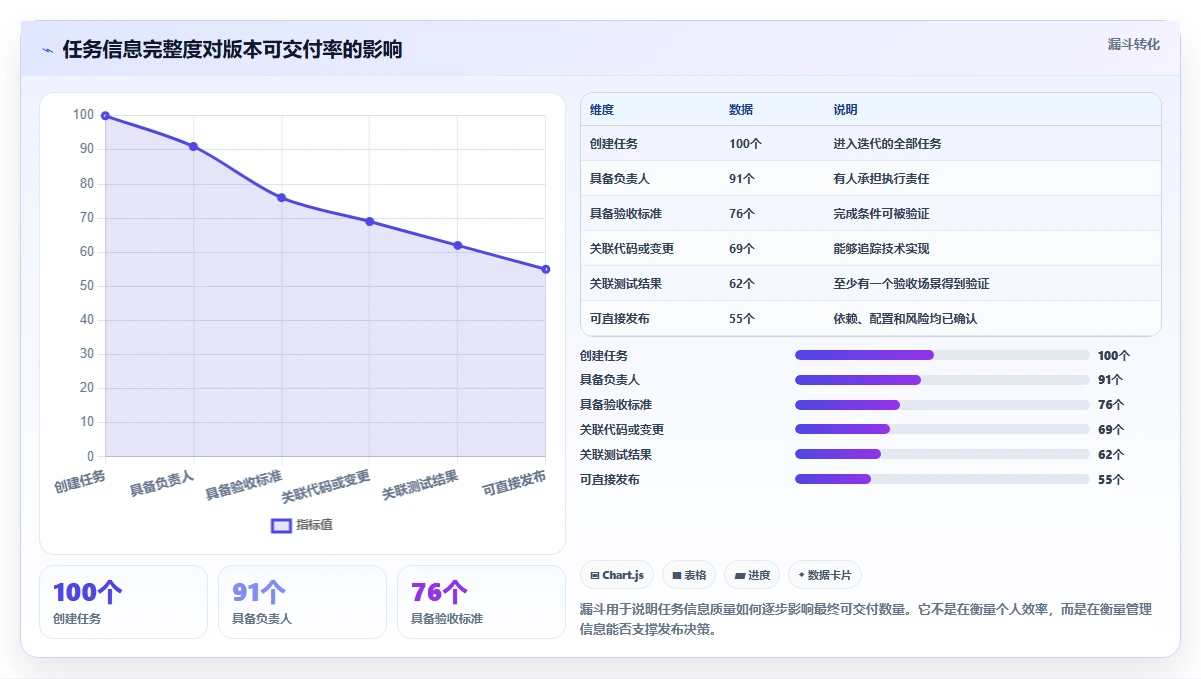This screenshot has width=1201, height=679.
Task: Click the 55个 label next to its progress bar
Action: 1111,480
